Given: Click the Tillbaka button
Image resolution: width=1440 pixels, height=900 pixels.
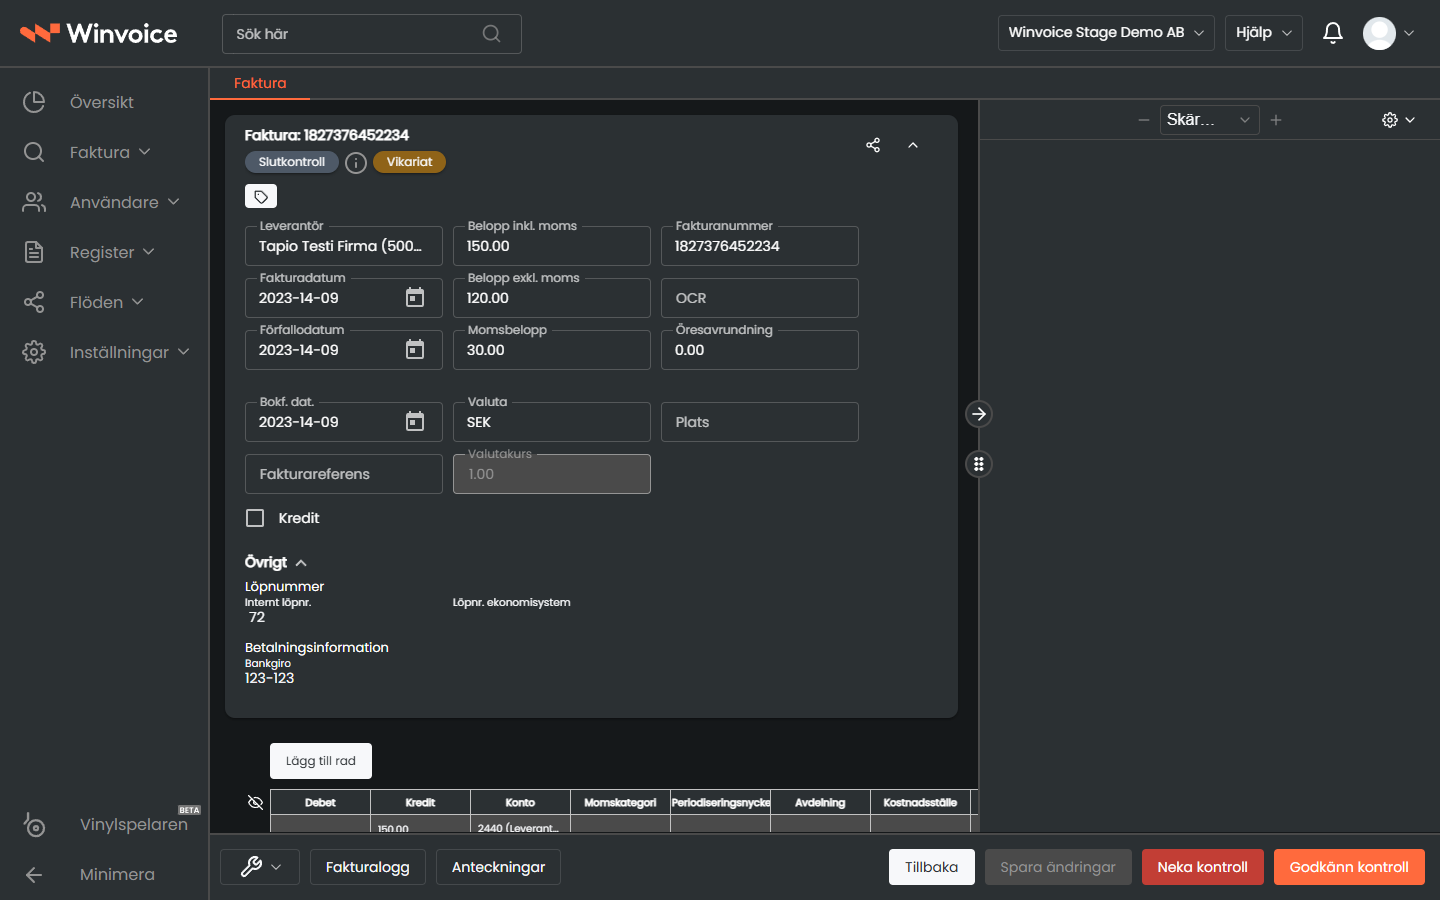Looking at the screenshot, I should coord(932,867).
